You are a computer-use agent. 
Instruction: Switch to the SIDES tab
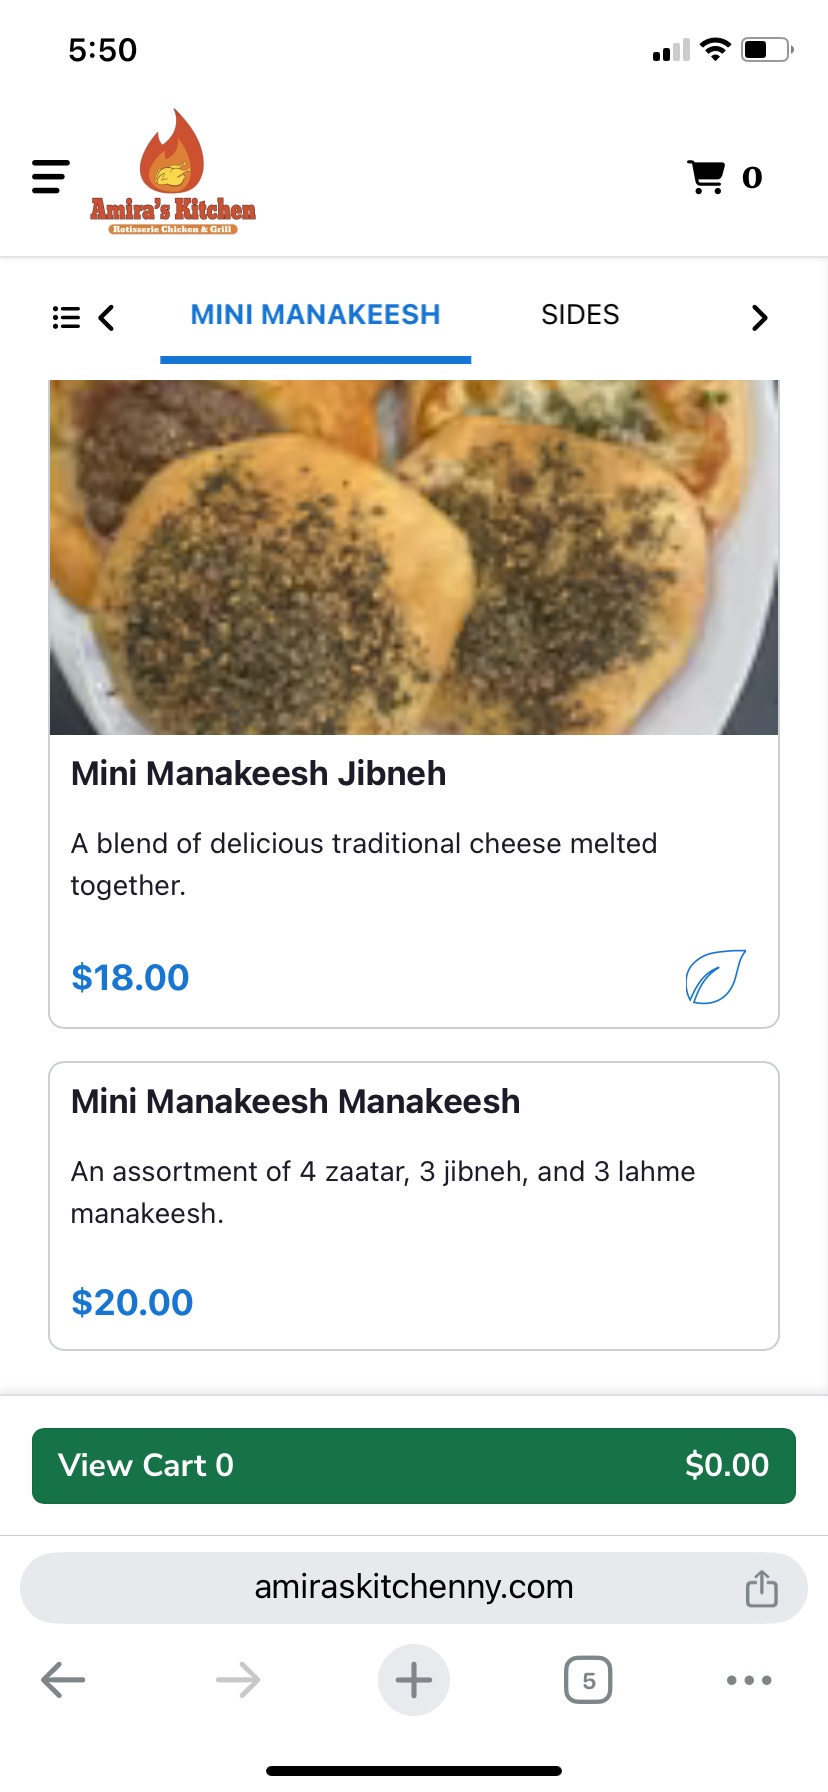(580, 315)
